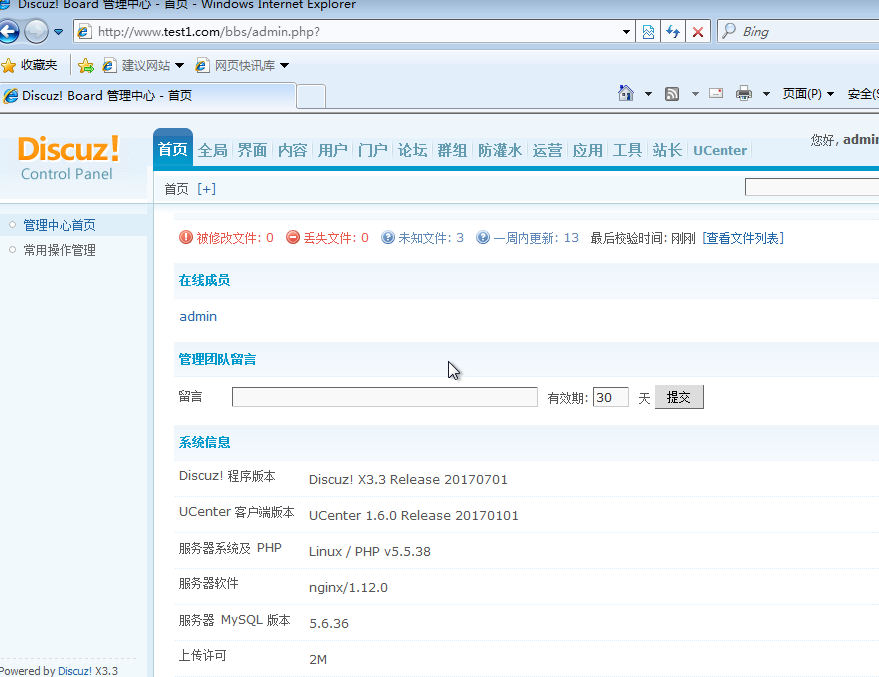879x677 pixels.
Task: Click the 一周内更新: 13 text
Action: 536,238
